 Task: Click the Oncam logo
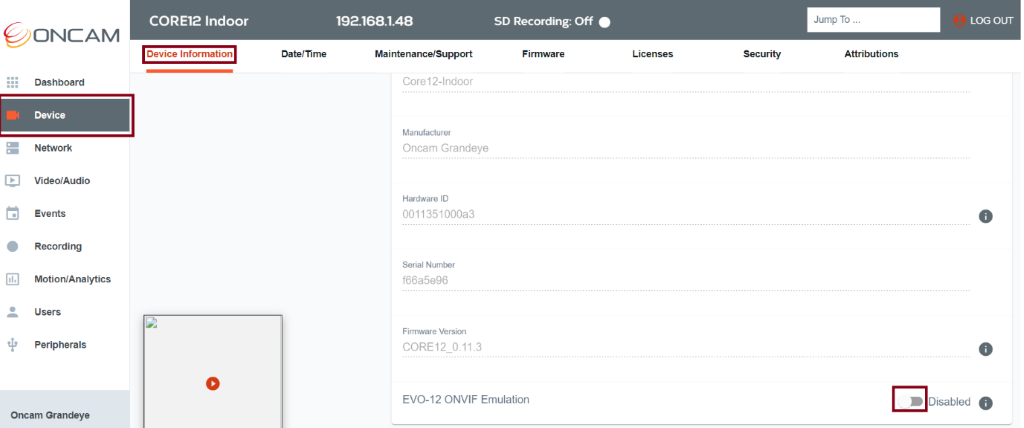(62, 35)
